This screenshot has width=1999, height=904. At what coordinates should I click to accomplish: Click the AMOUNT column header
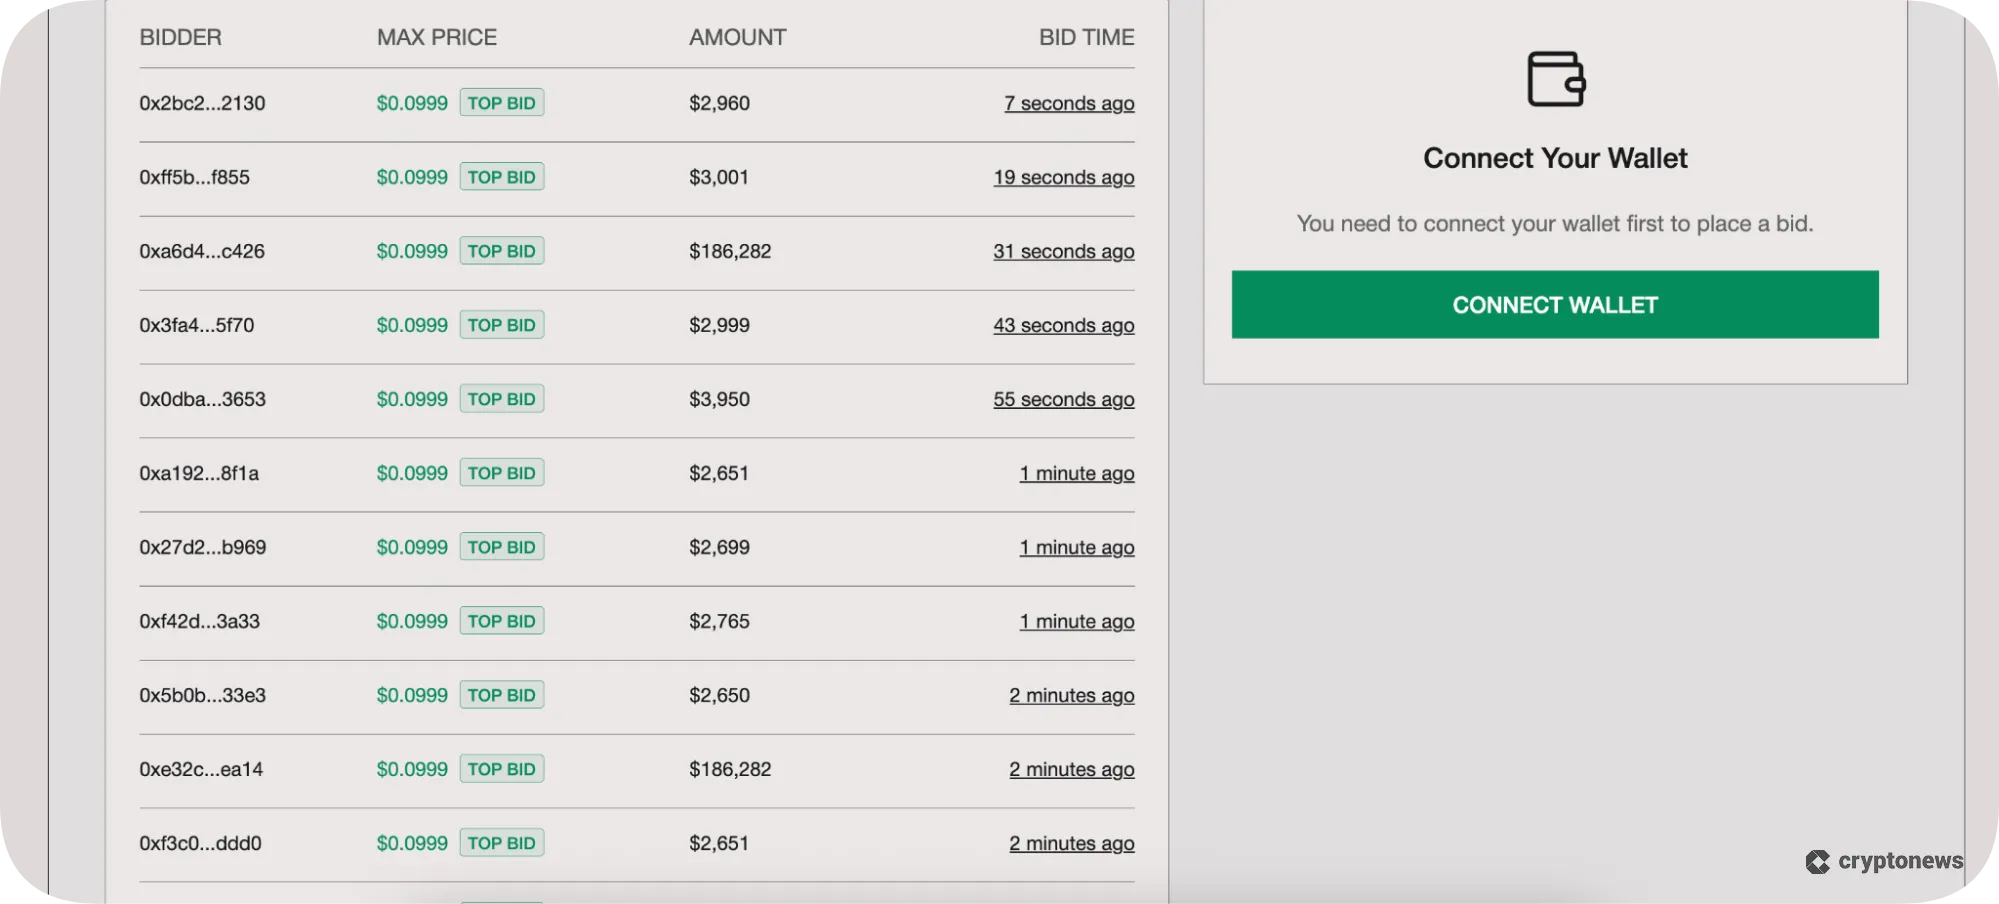[737, 37]
